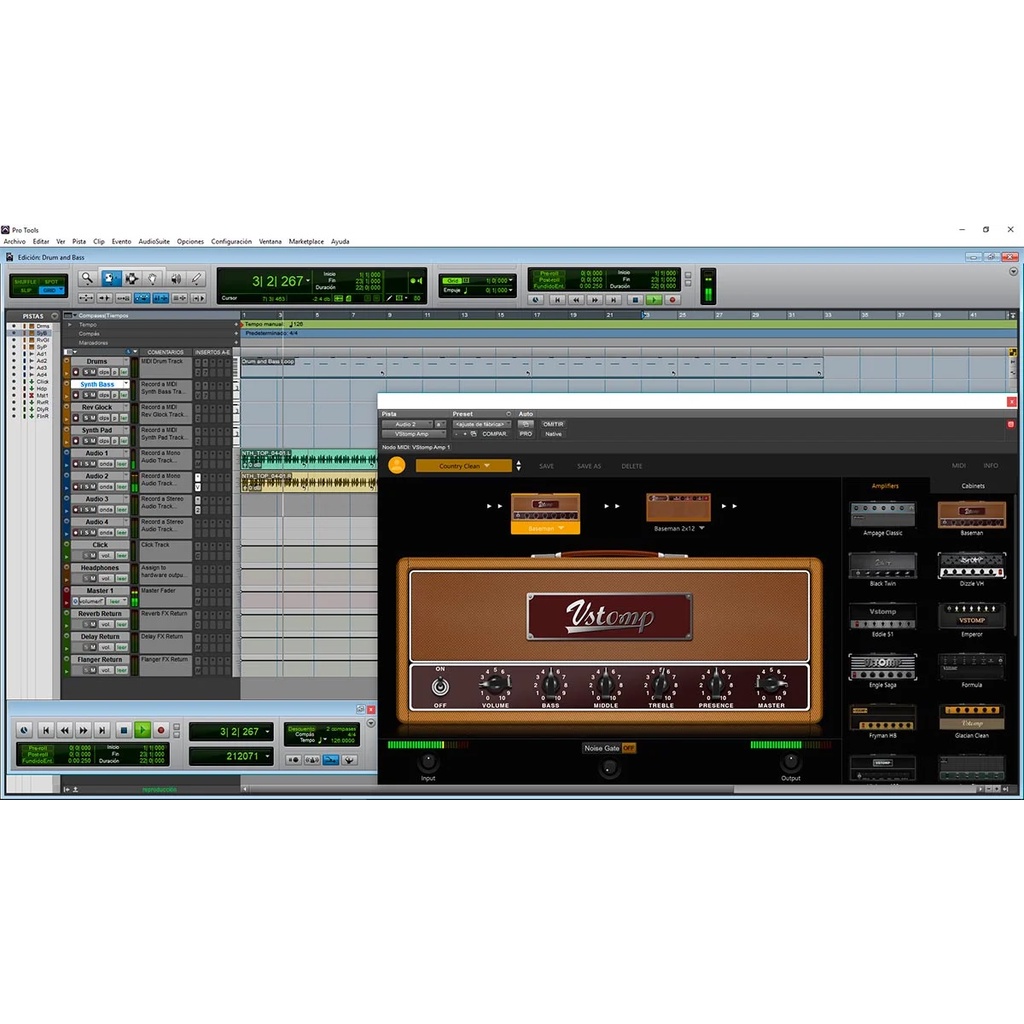Image resolution: width=1024 pixels, height=1024 pixels.
Task: Click Audio 1 waveform clip in timeline
Action: click(x=309, y=458)
